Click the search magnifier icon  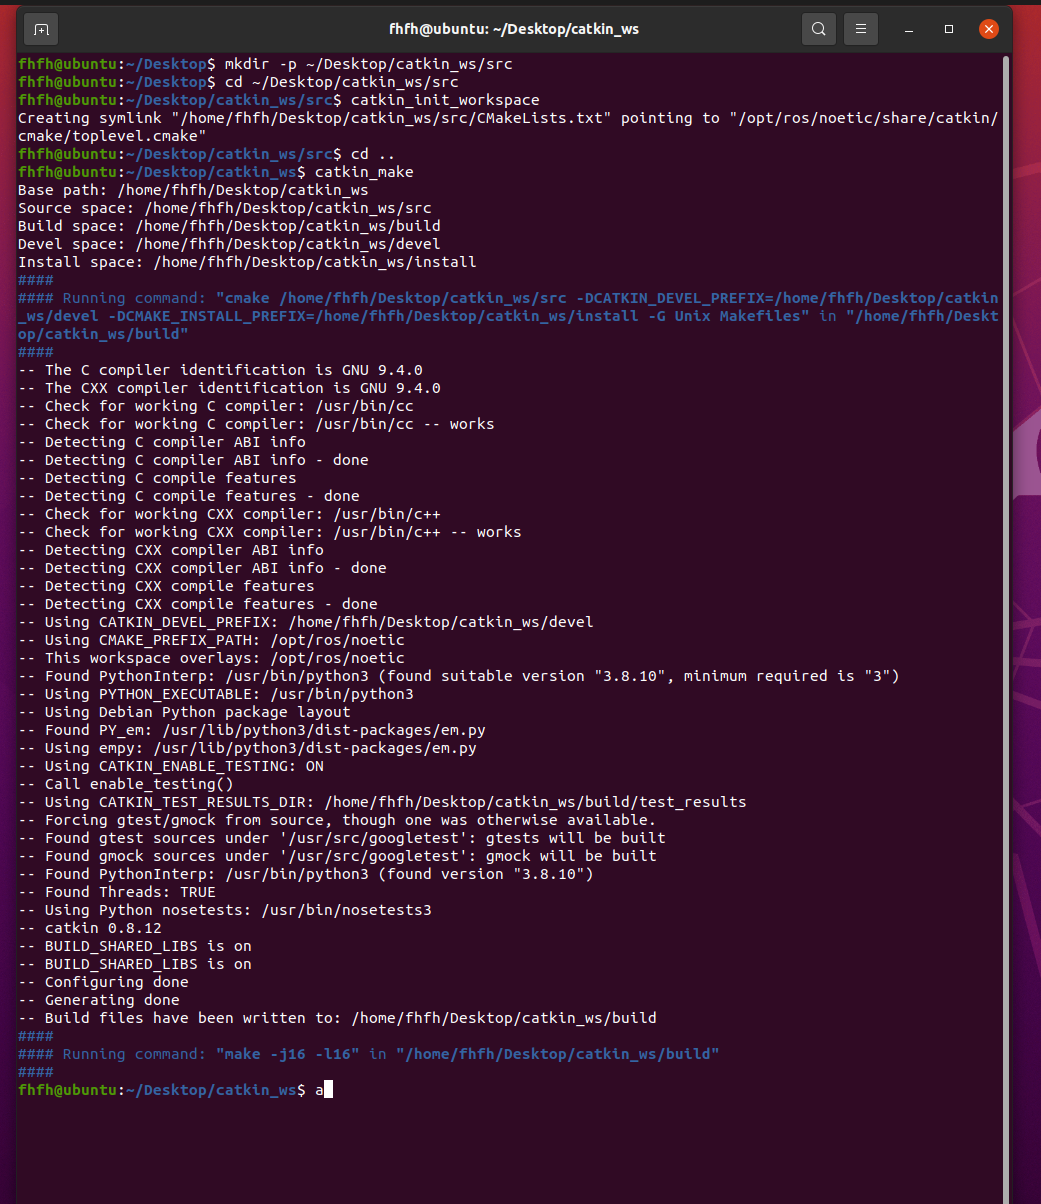(818, 29)
